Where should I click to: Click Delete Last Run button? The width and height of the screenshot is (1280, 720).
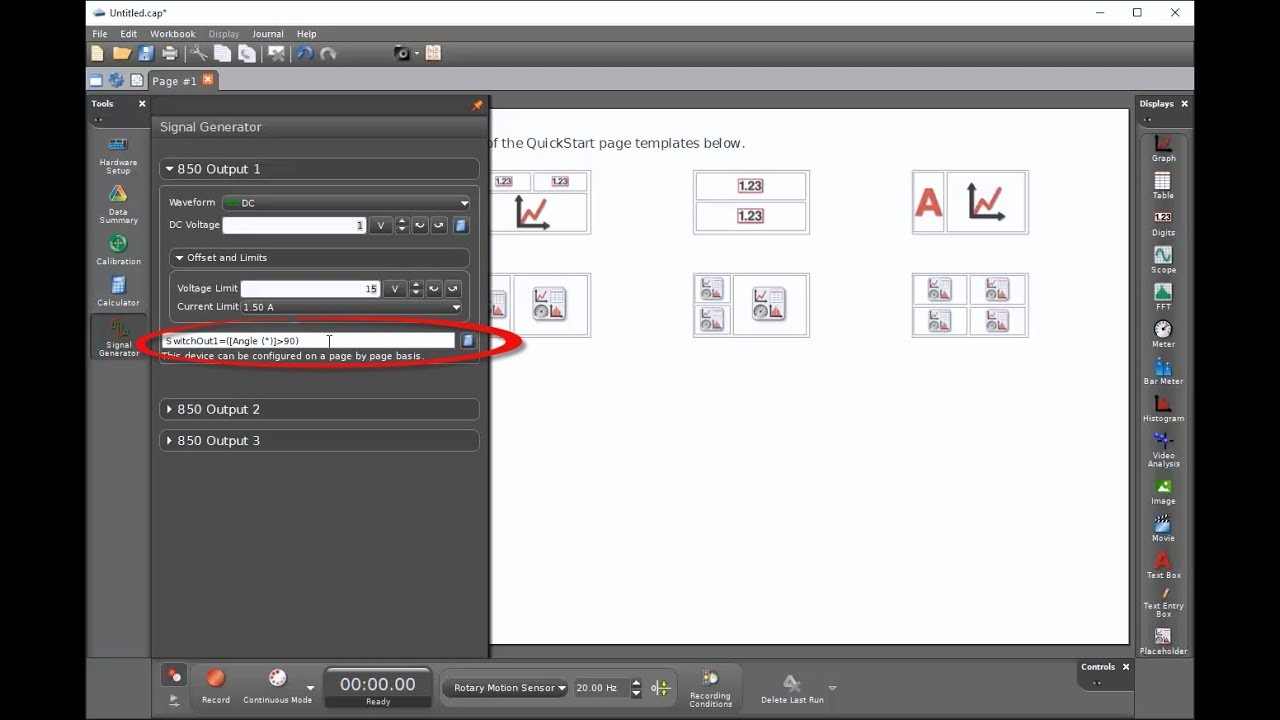792,688
